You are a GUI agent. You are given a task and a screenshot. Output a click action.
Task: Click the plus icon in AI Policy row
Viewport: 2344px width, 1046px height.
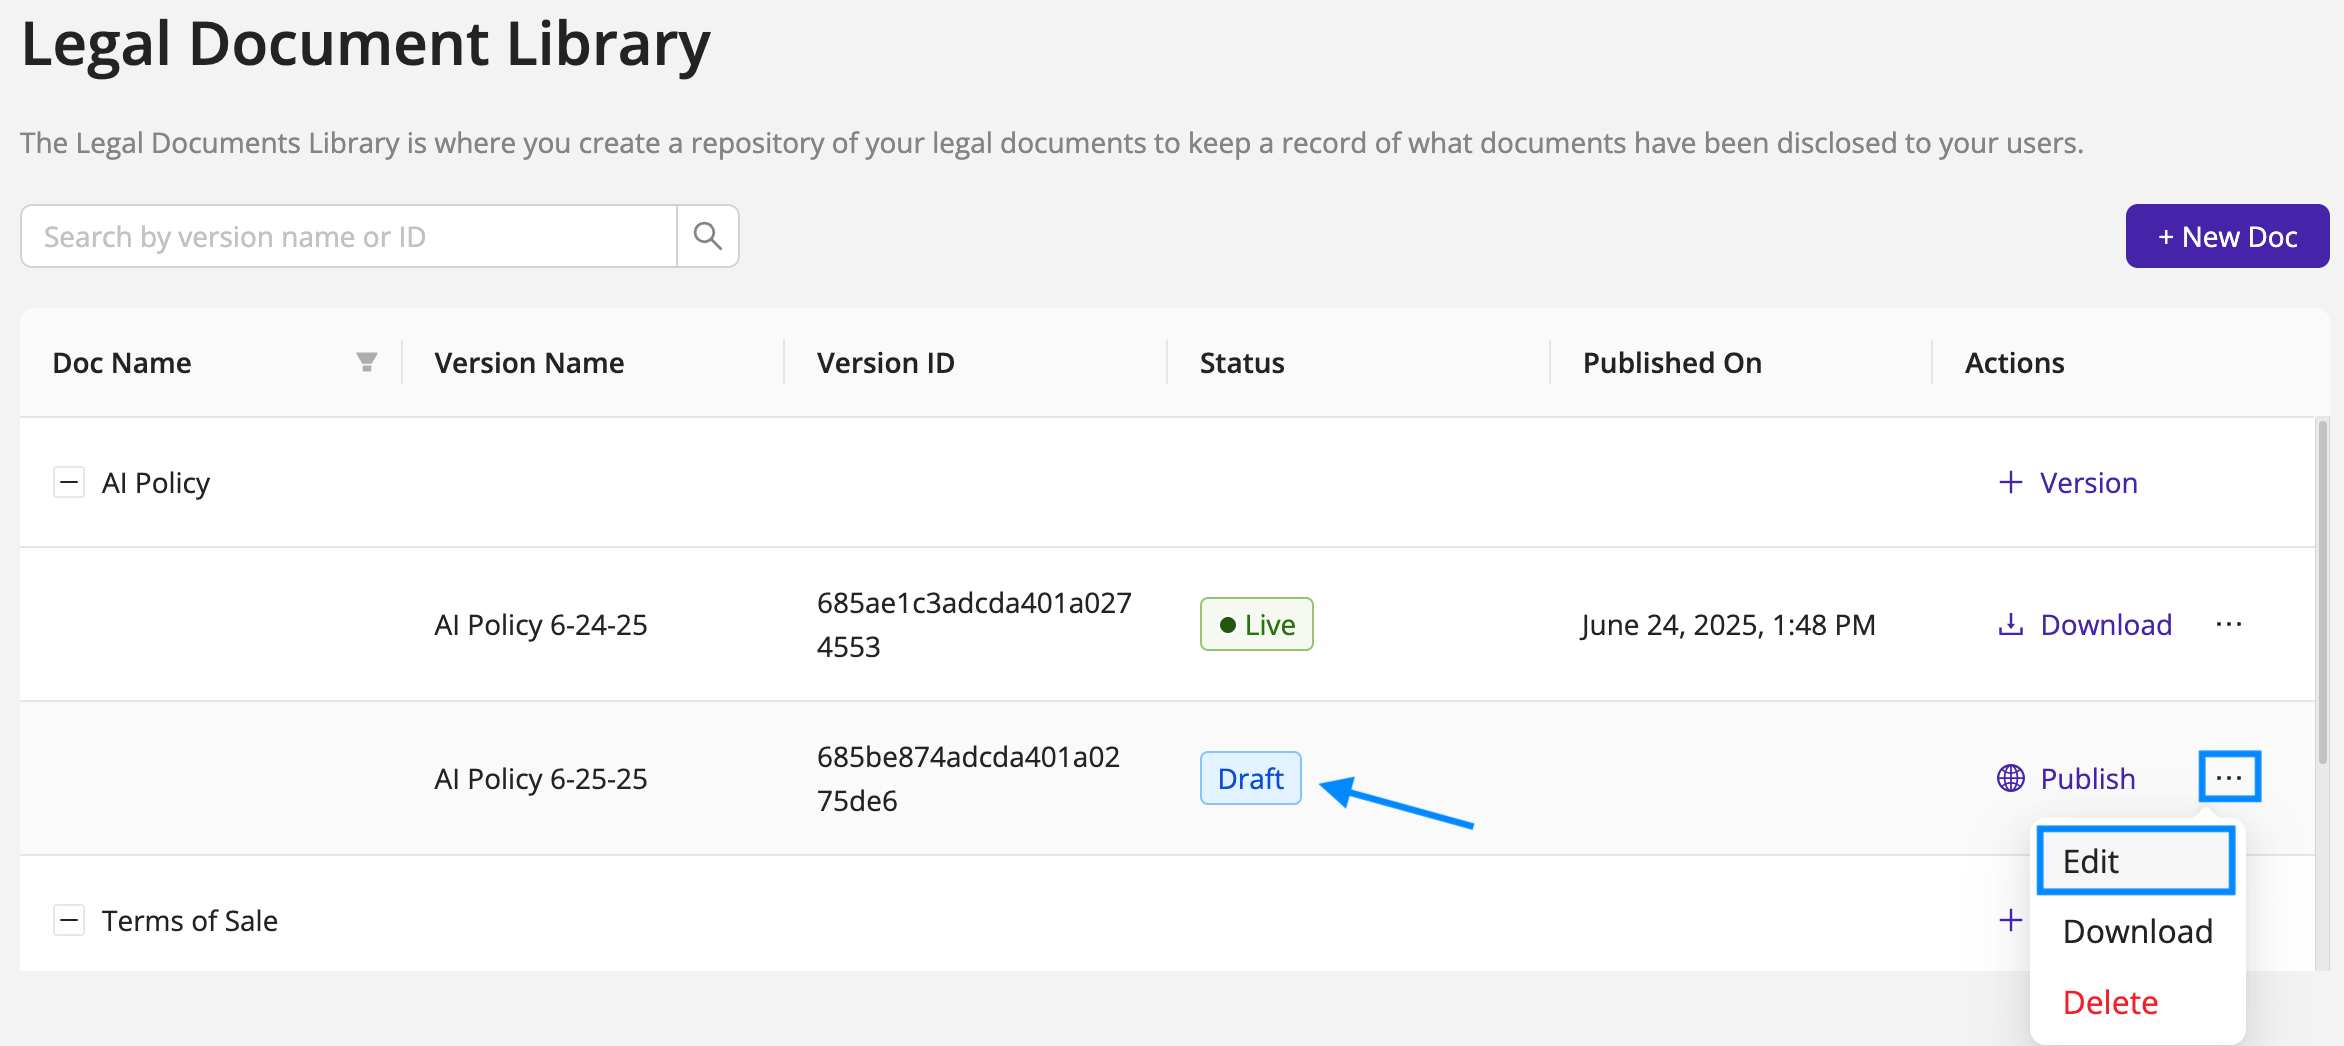(2010, 483)
